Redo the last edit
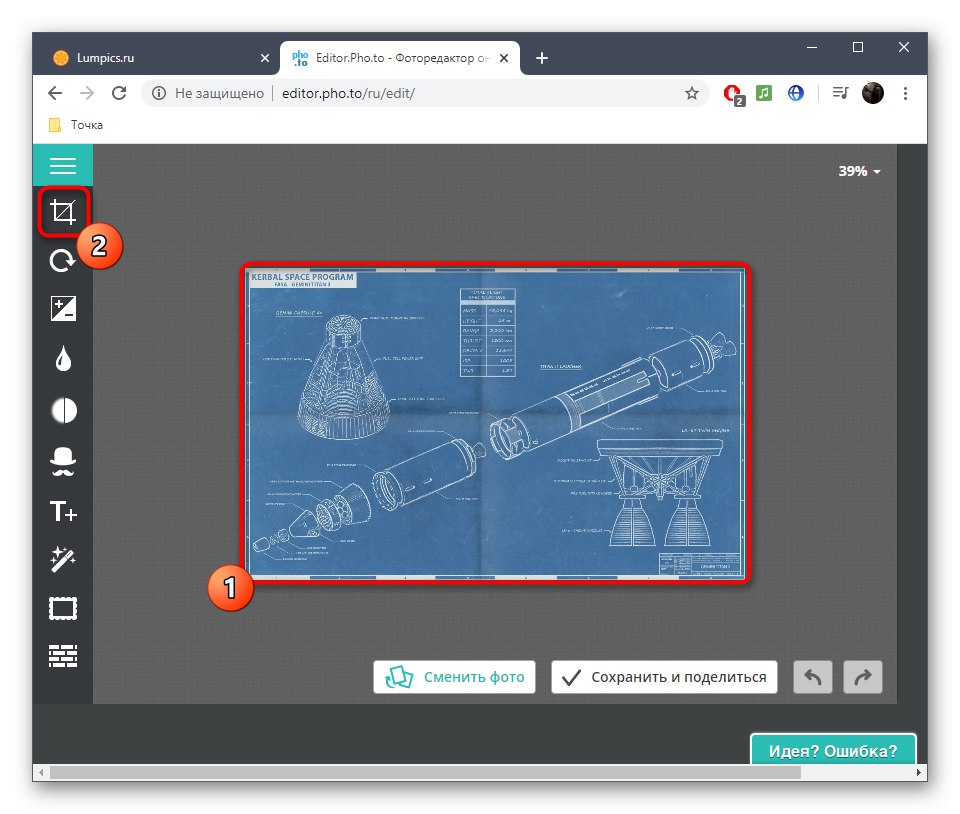960x814 pixels. [x=863, y=677]
